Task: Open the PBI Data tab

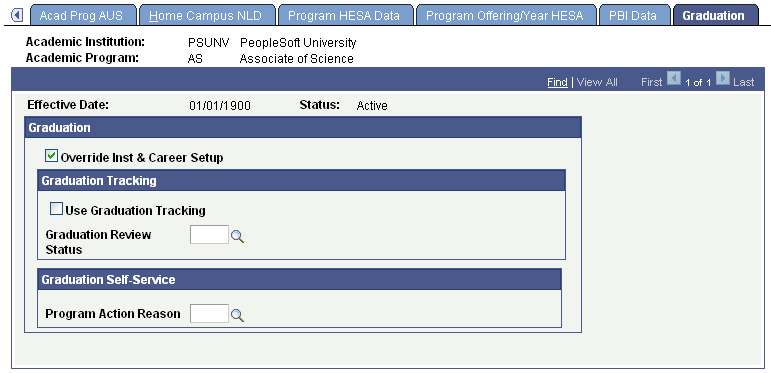Action: 633,15
